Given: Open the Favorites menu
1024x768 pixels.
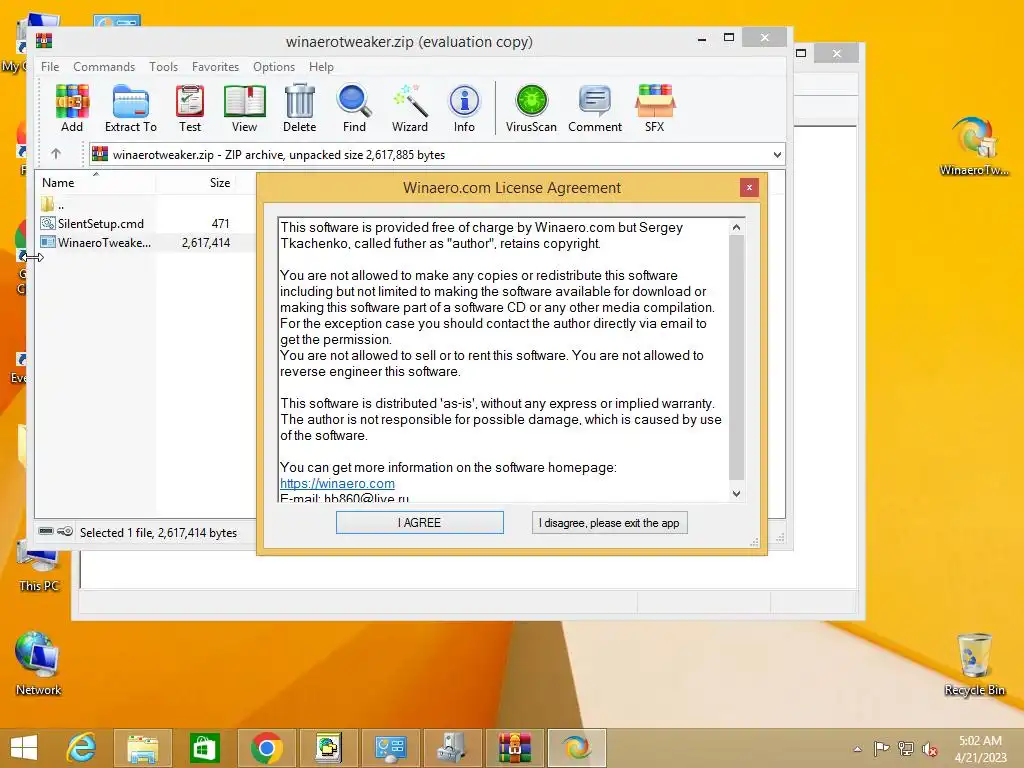Looking at the screenshot, I should 216,67.
